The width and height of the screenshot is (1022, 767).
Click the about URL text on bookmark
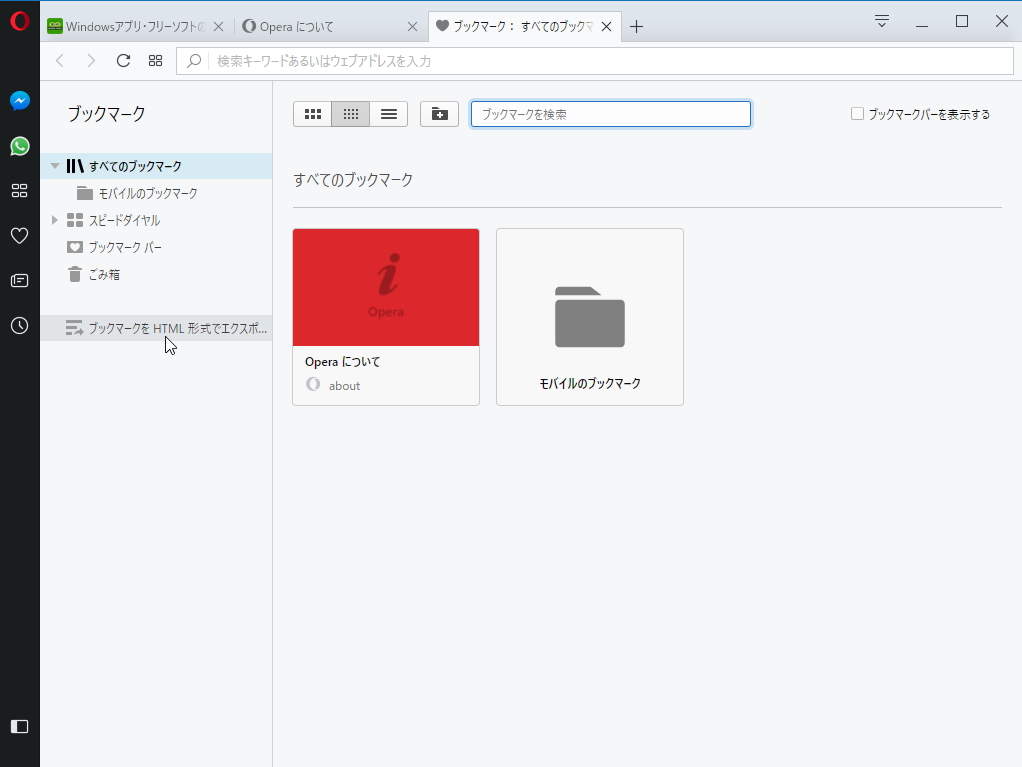click(344, 386)
